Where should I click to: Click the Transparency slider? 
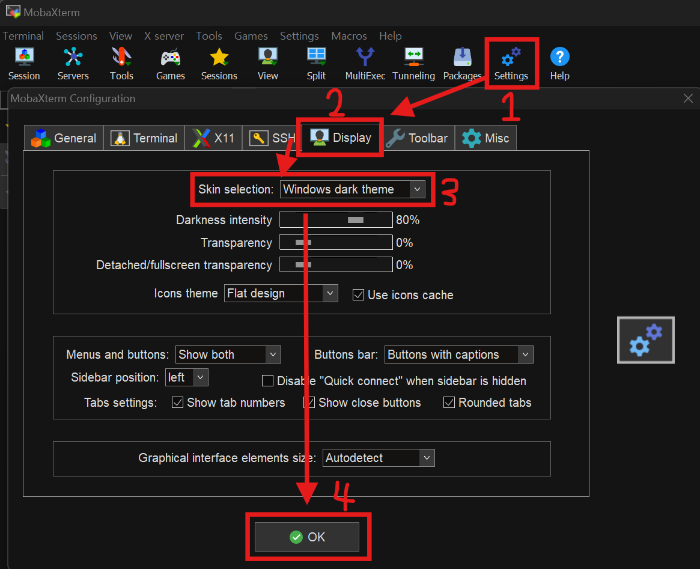tap(336, 242)
